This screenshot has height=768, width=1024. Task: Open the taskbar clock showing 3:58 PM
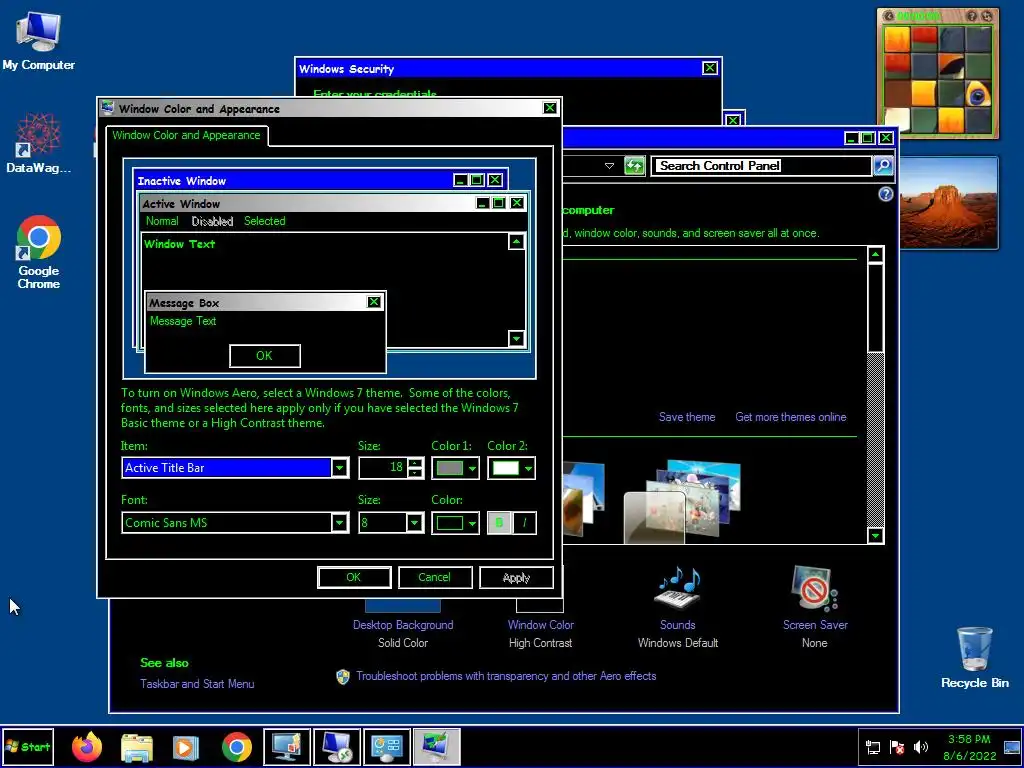[x=969, y=747]
